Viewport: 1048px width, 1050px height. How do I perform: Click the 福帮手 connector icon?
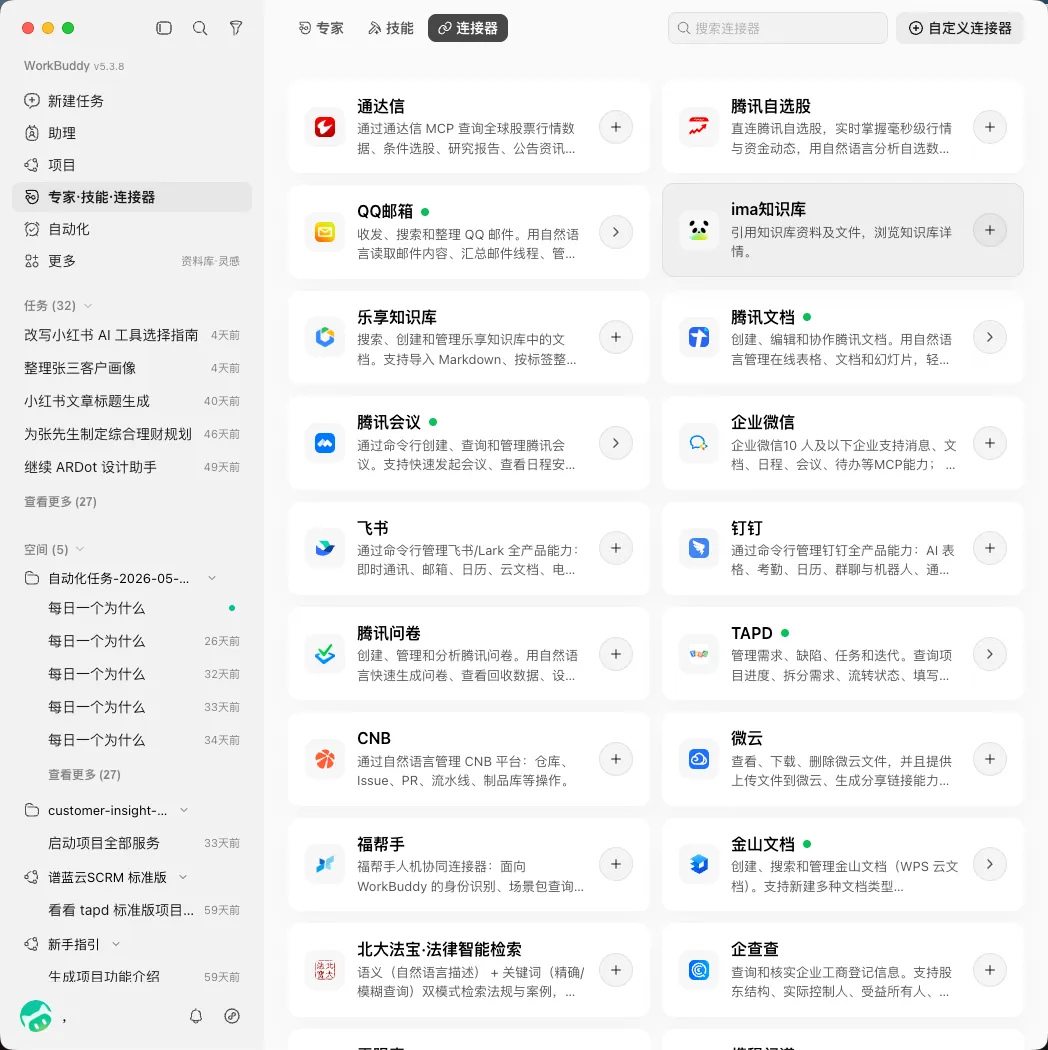(x=325, y=864)
